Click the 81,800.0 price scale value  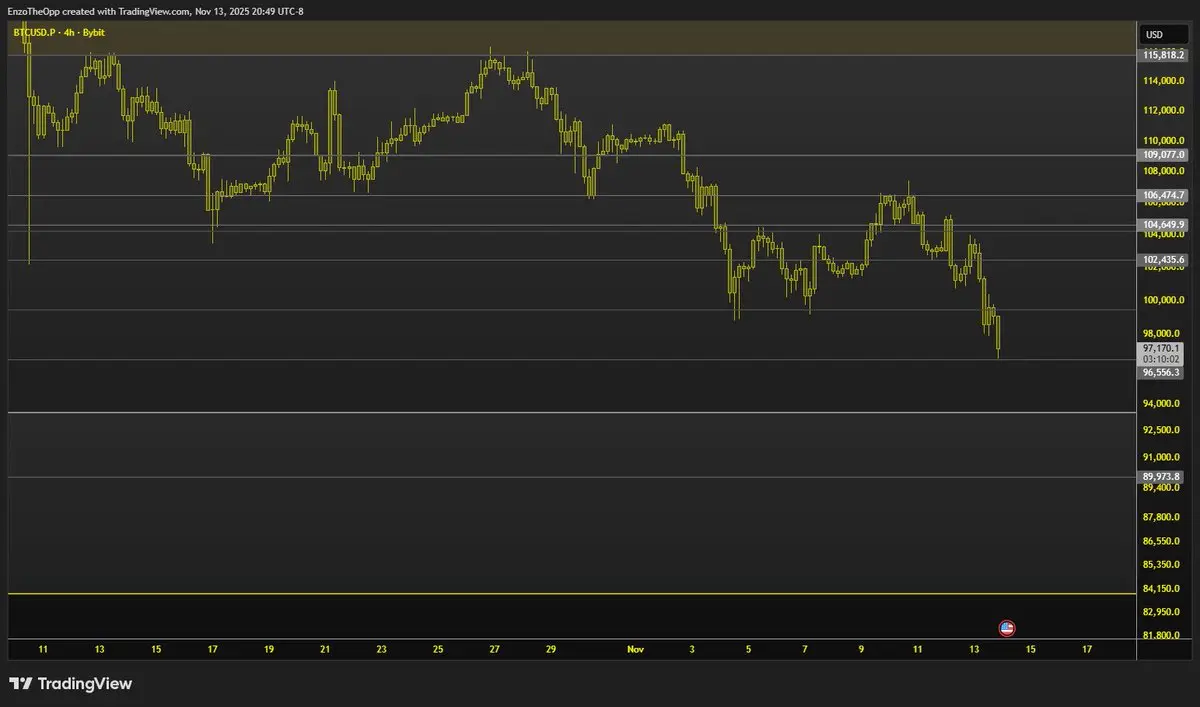[1162, 636]
